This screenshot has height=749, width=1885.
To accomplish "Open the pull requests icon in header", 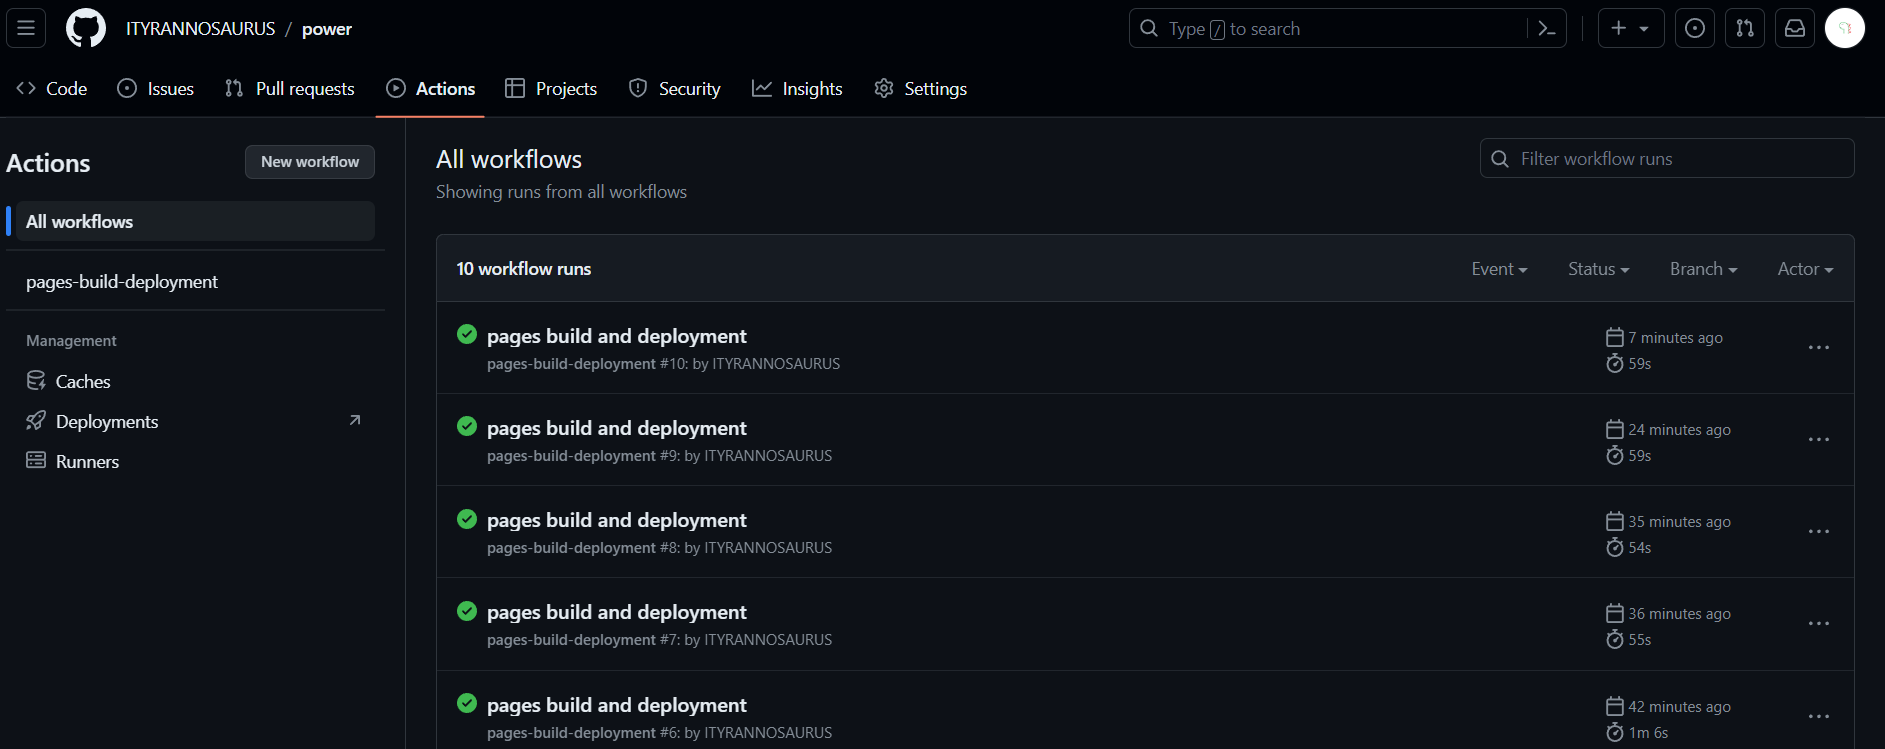I will point(1745,28).
